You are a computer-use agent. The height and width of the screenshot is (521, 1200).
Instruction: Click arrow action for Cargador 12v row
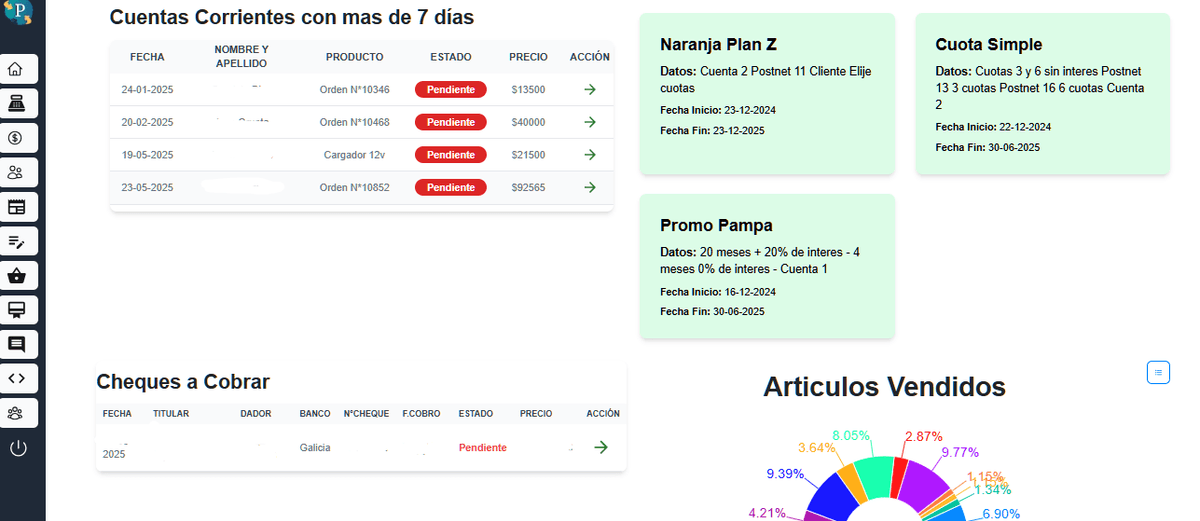coord(590,155)
